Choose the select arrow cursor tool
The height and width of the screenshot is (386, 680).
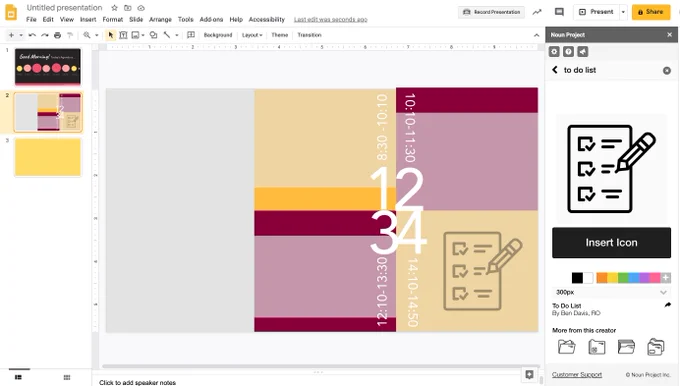(x=111, y=35)
